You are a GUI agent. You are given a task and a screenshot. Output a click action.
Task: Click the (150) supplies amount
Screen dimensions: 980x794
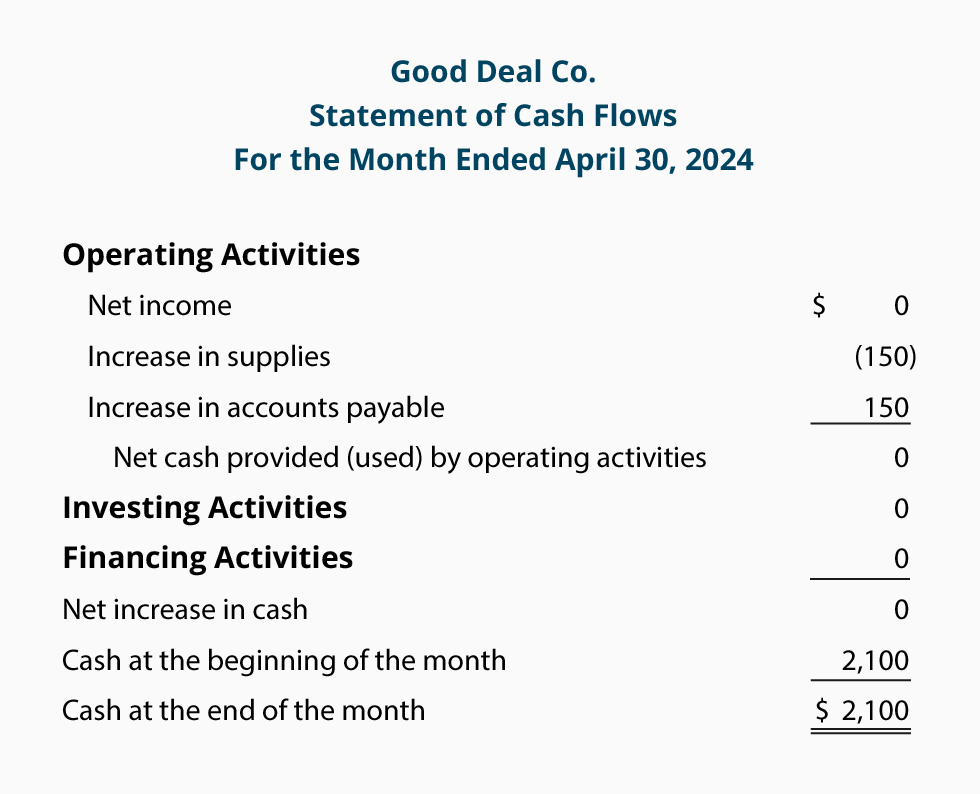tap(885, 357)
